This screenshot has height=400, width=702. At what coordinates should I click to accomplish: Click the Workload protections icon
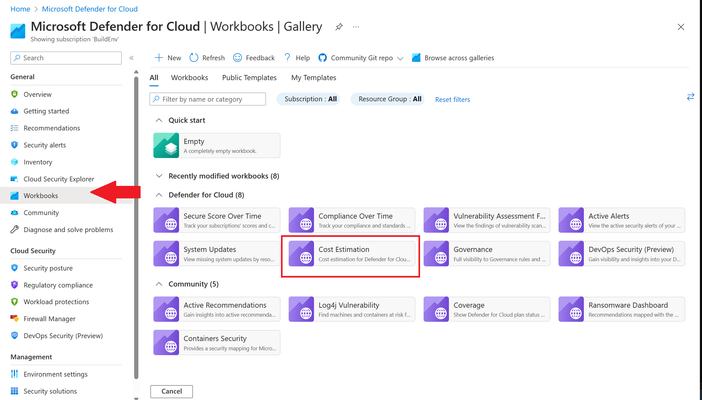click(x=14, y=302)
